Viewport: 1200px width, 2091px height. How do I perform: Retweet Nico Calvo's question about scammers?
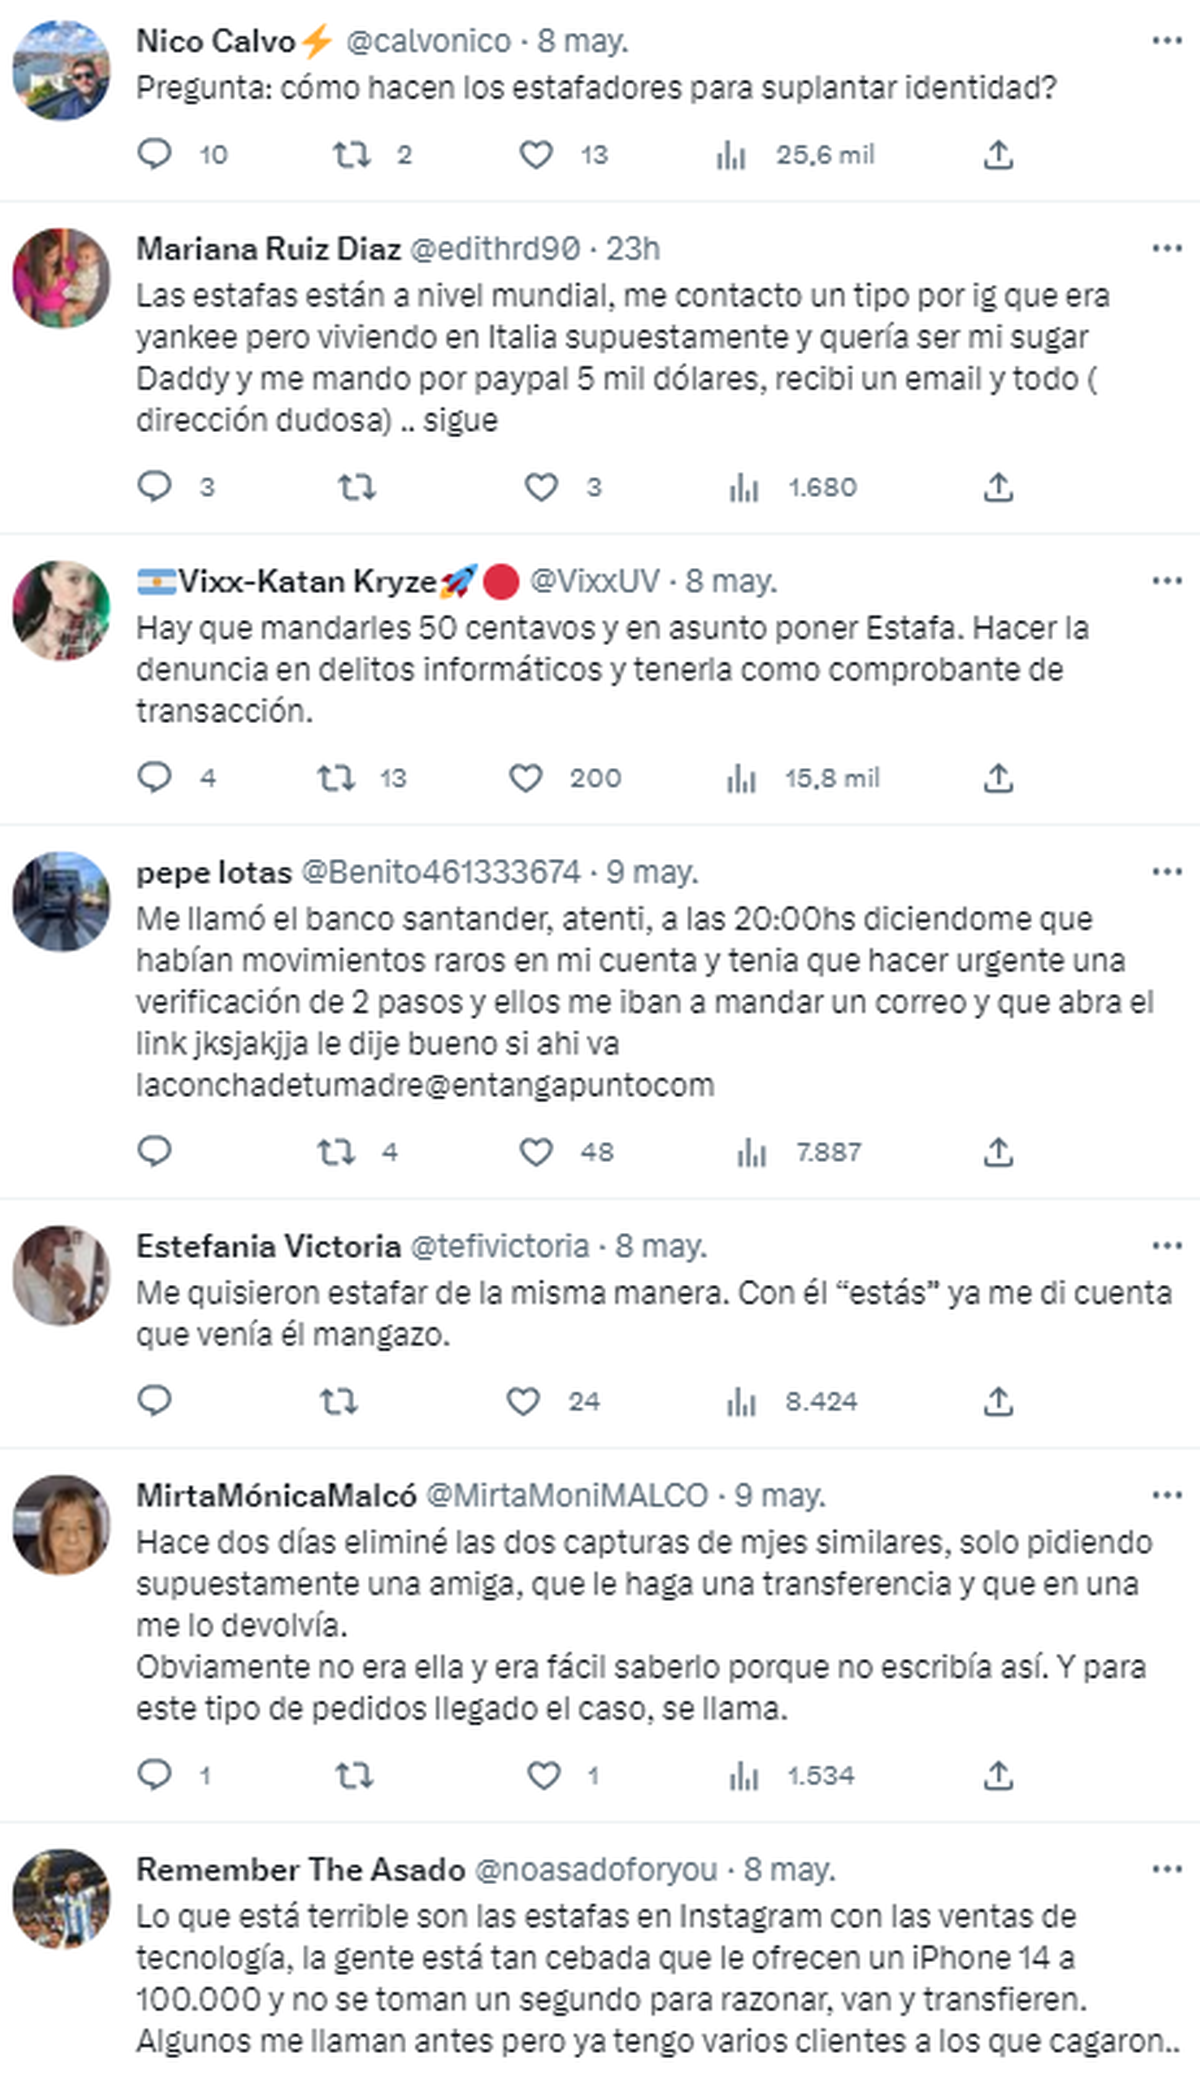point(351,154)
